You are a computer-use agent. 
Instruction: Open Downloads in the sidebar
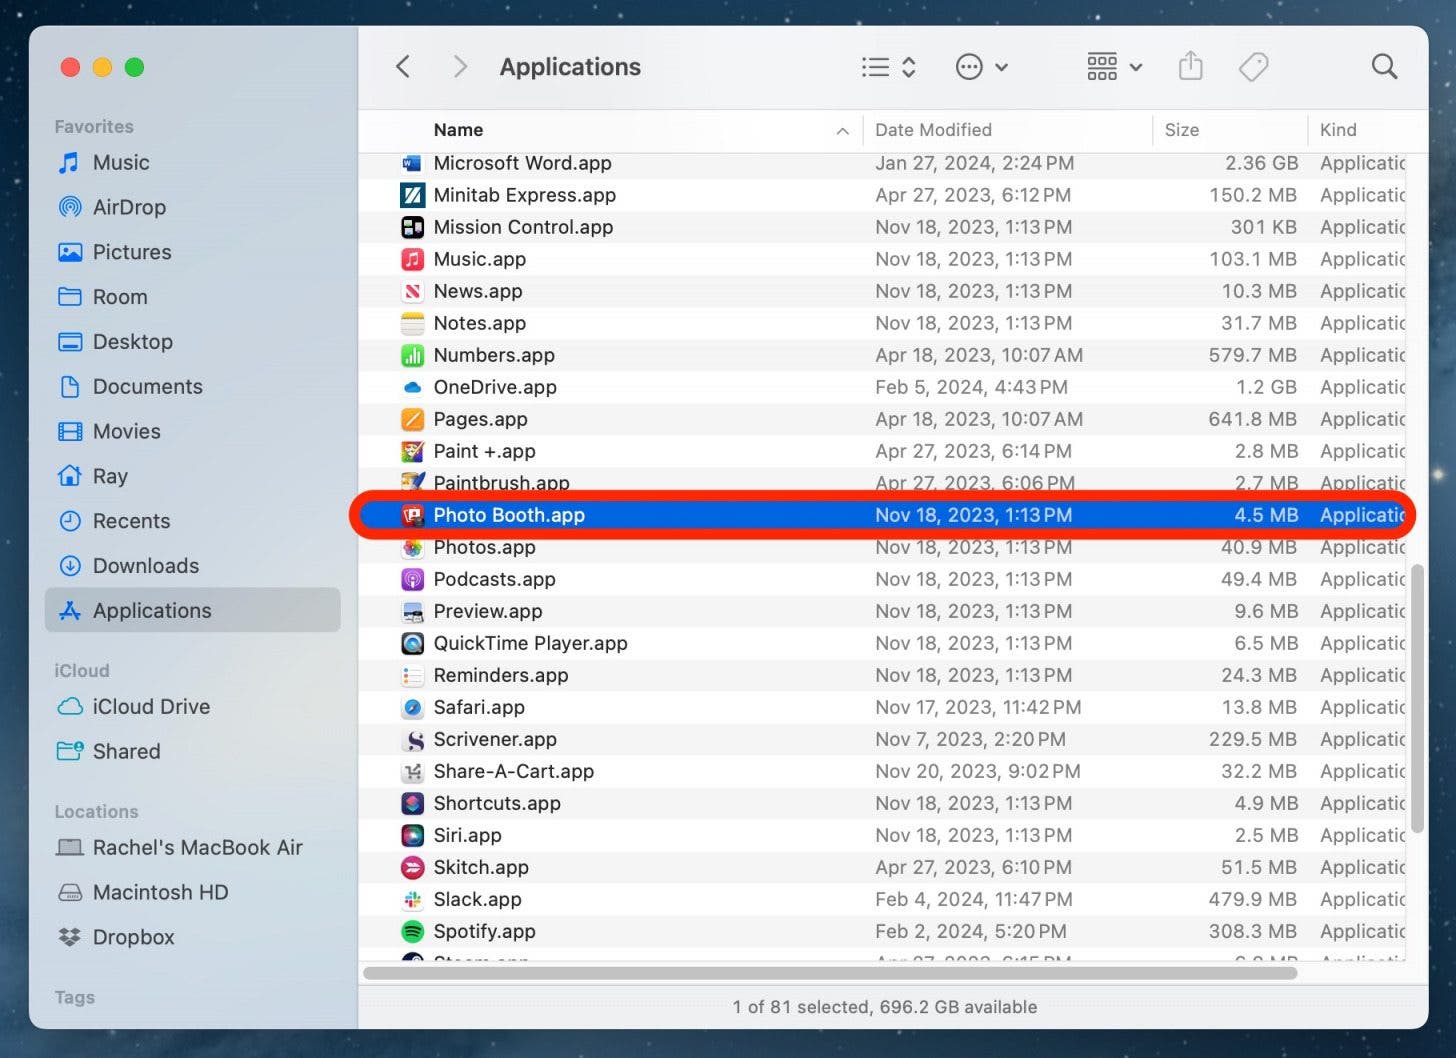point(146,566)
